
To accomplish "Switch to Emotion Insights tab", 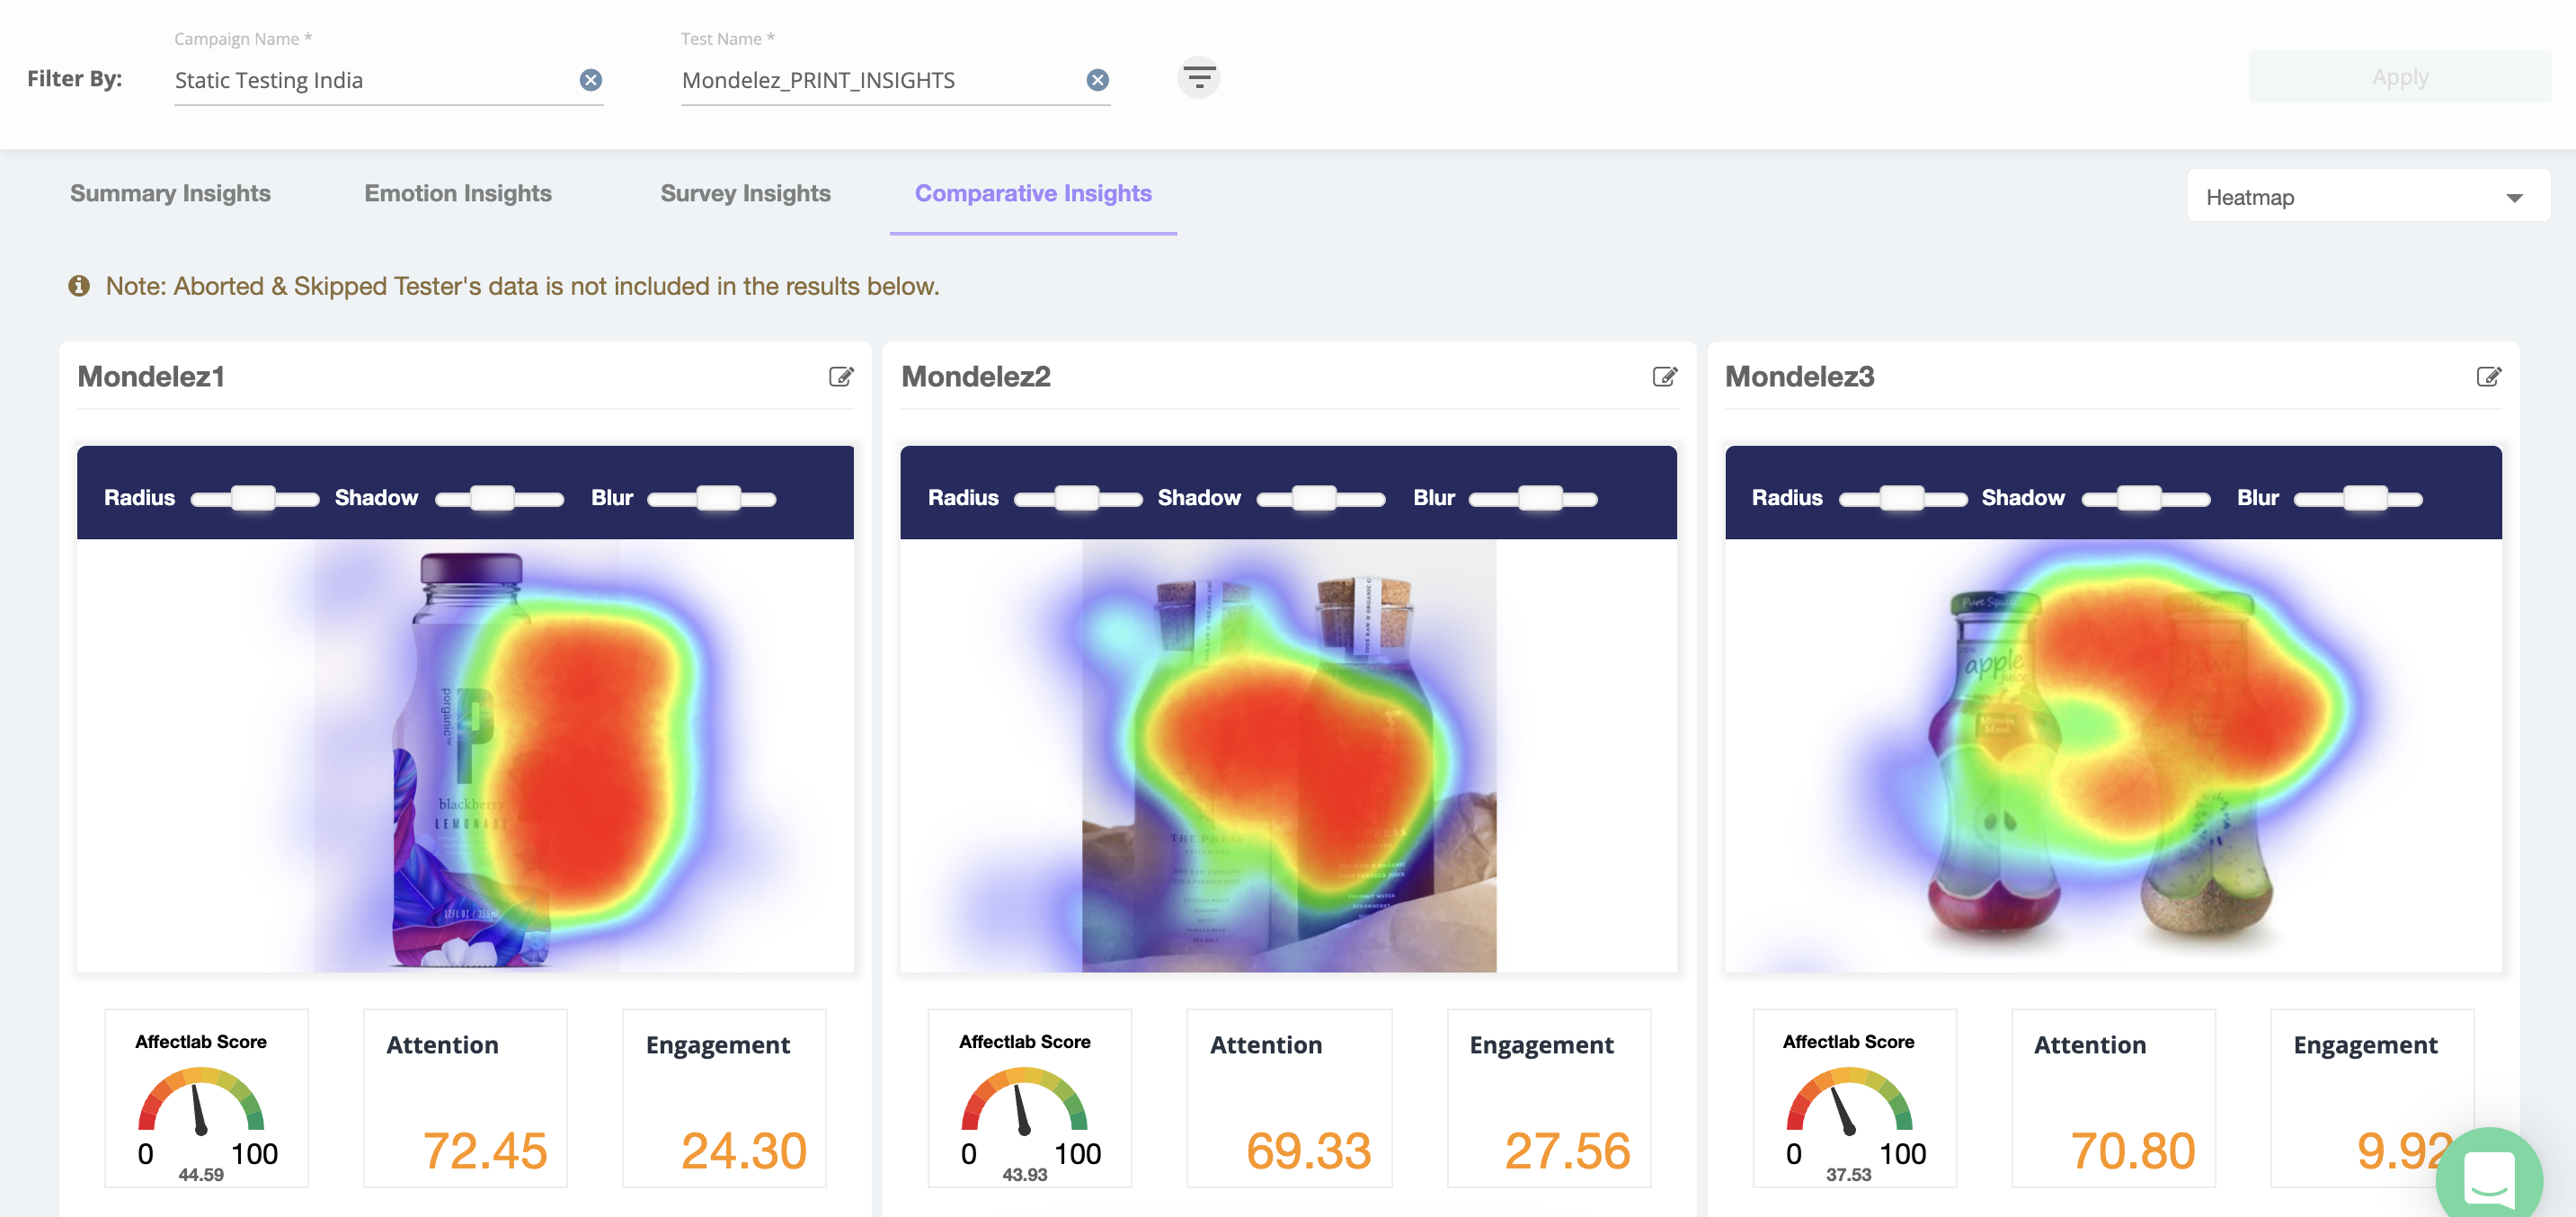I will coord(458,193).
